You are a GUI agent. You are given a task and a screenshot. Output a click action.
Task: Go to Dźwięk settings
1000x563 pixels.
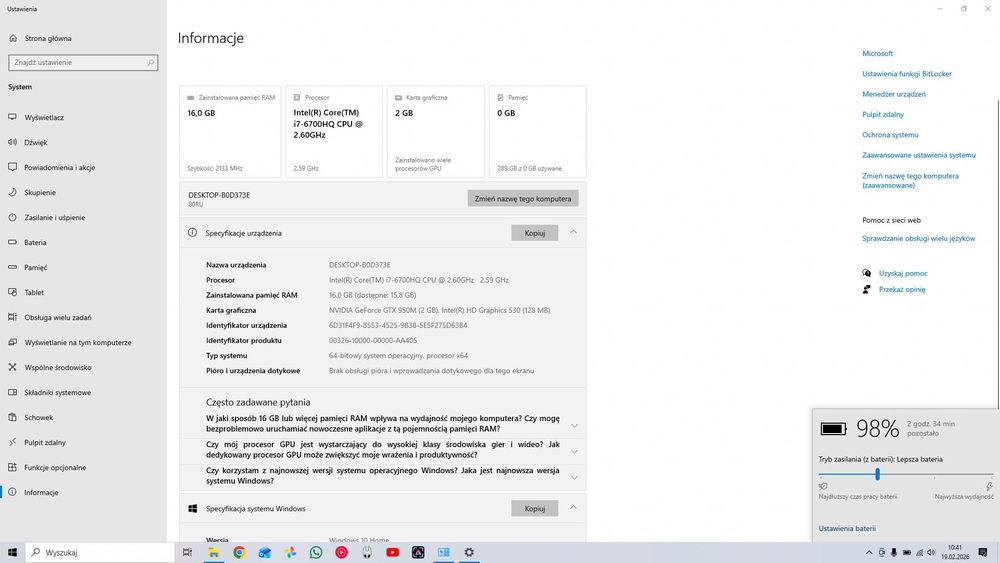pos(36,142)
